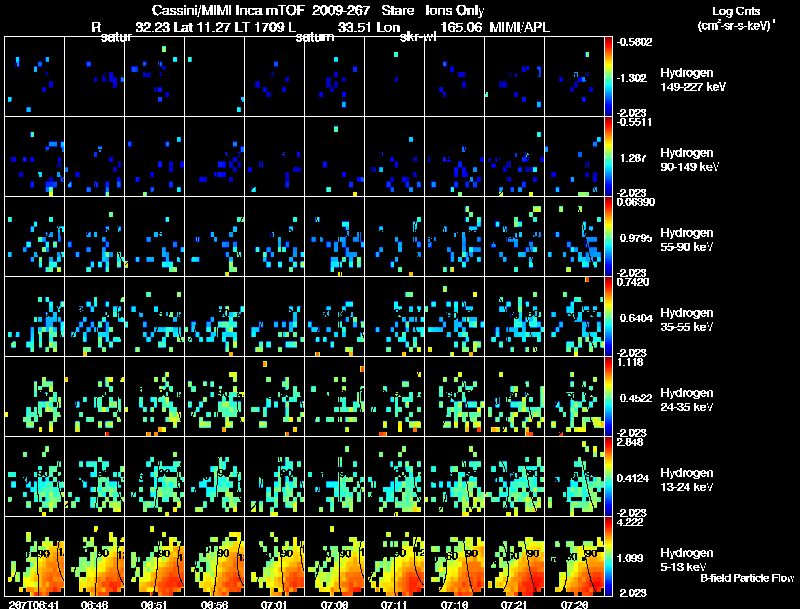Click the '1.118' colorbar maximum value

(630, 362)
